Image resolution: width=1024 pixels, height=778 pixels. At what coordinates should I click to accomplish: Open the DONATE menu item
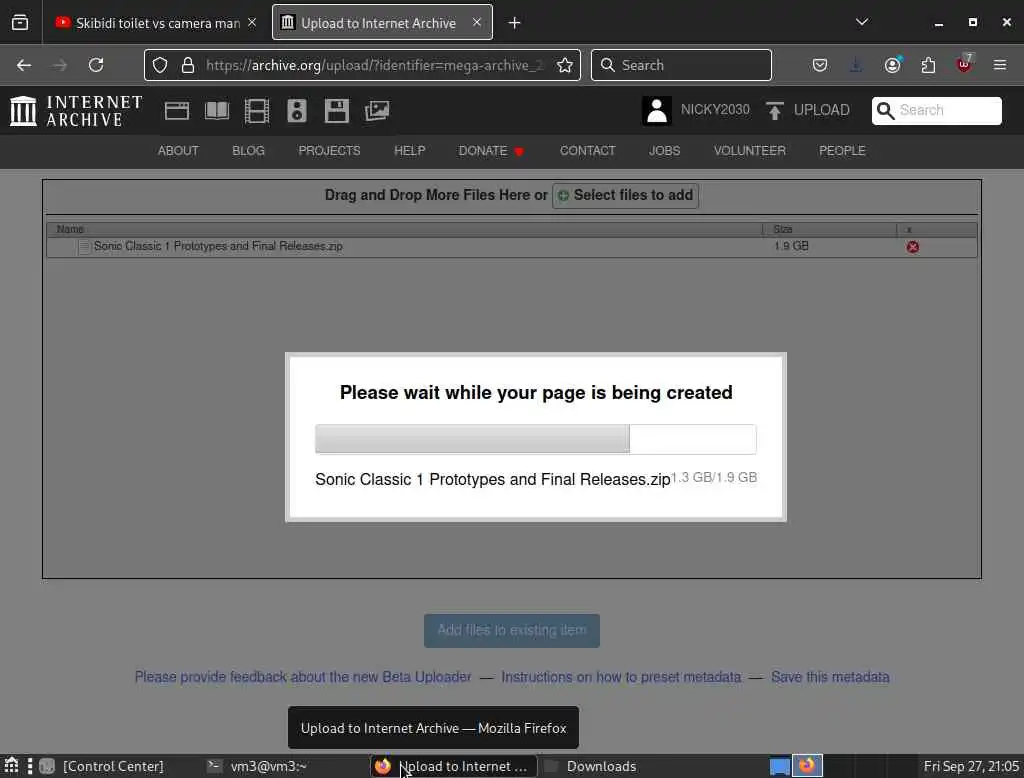click(491, 151)
